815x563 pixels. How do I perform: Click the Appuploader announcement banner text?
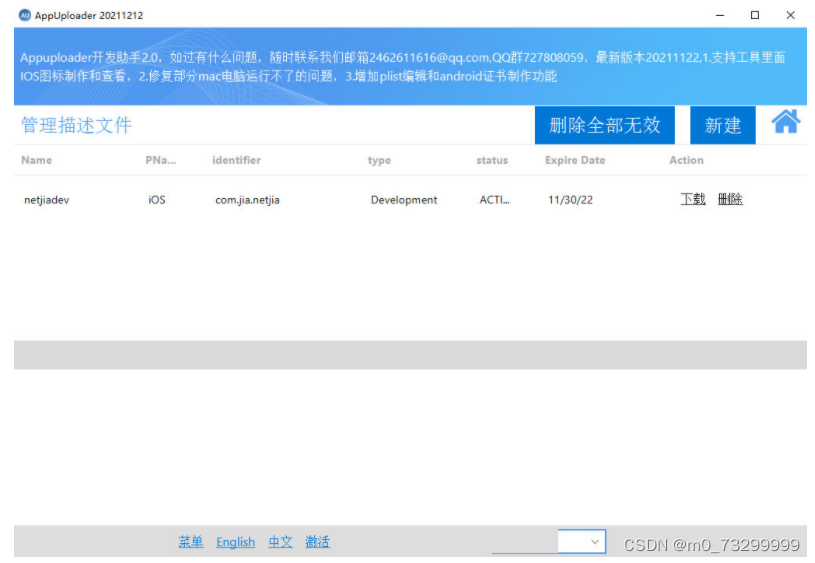402,67
